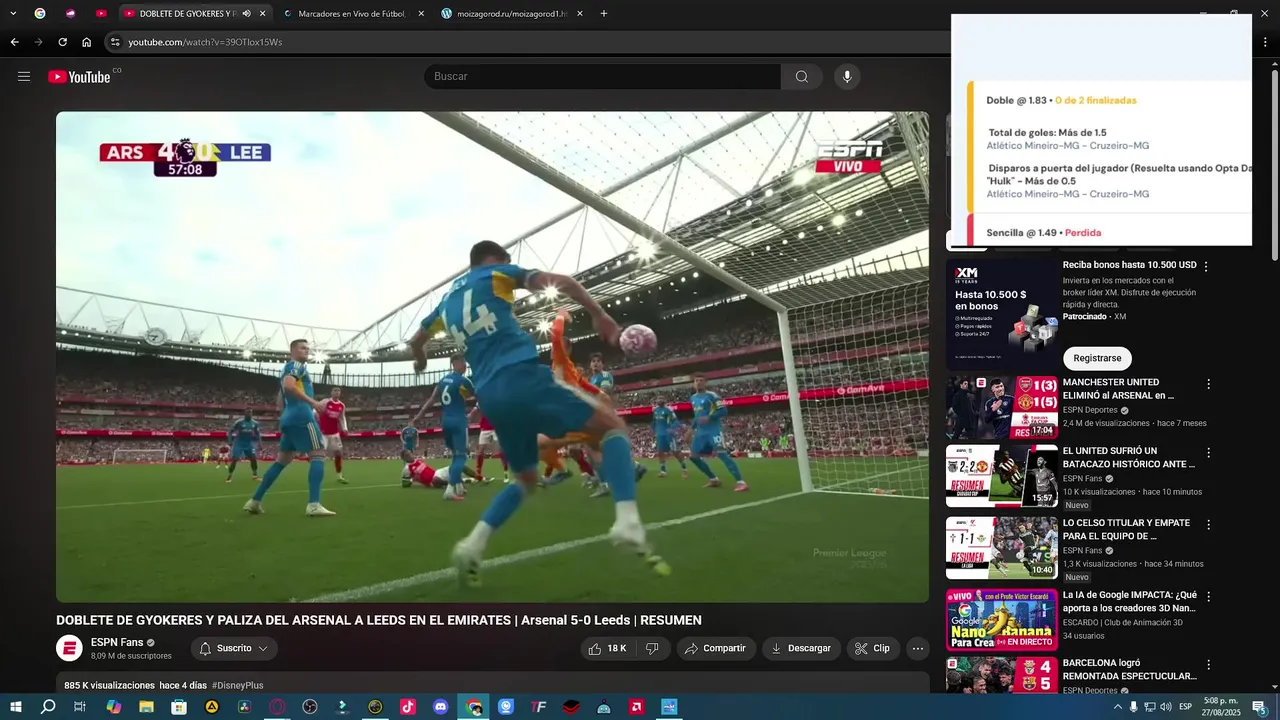The width and height of the screenshot is (1280, 720).
Task: Open Barcelona logró remontada video thumbnail
Action: (1002, 676)
